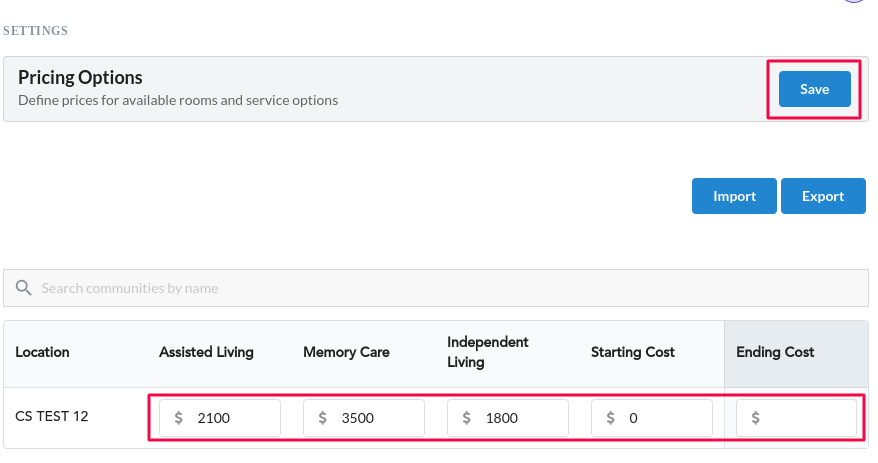Edit Assisted Living price 2100
The width and height of the screenshot is (878, 463).
[220, 418]
